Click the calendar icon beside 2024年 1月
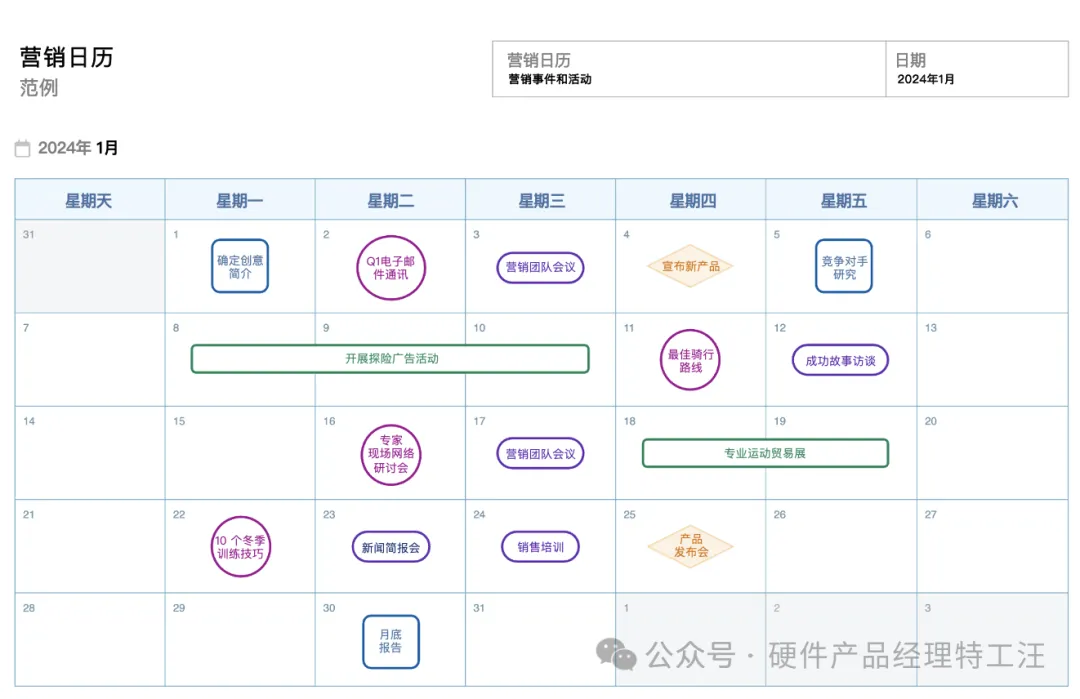Screen dimensions: 1080x699 [23, 147]
